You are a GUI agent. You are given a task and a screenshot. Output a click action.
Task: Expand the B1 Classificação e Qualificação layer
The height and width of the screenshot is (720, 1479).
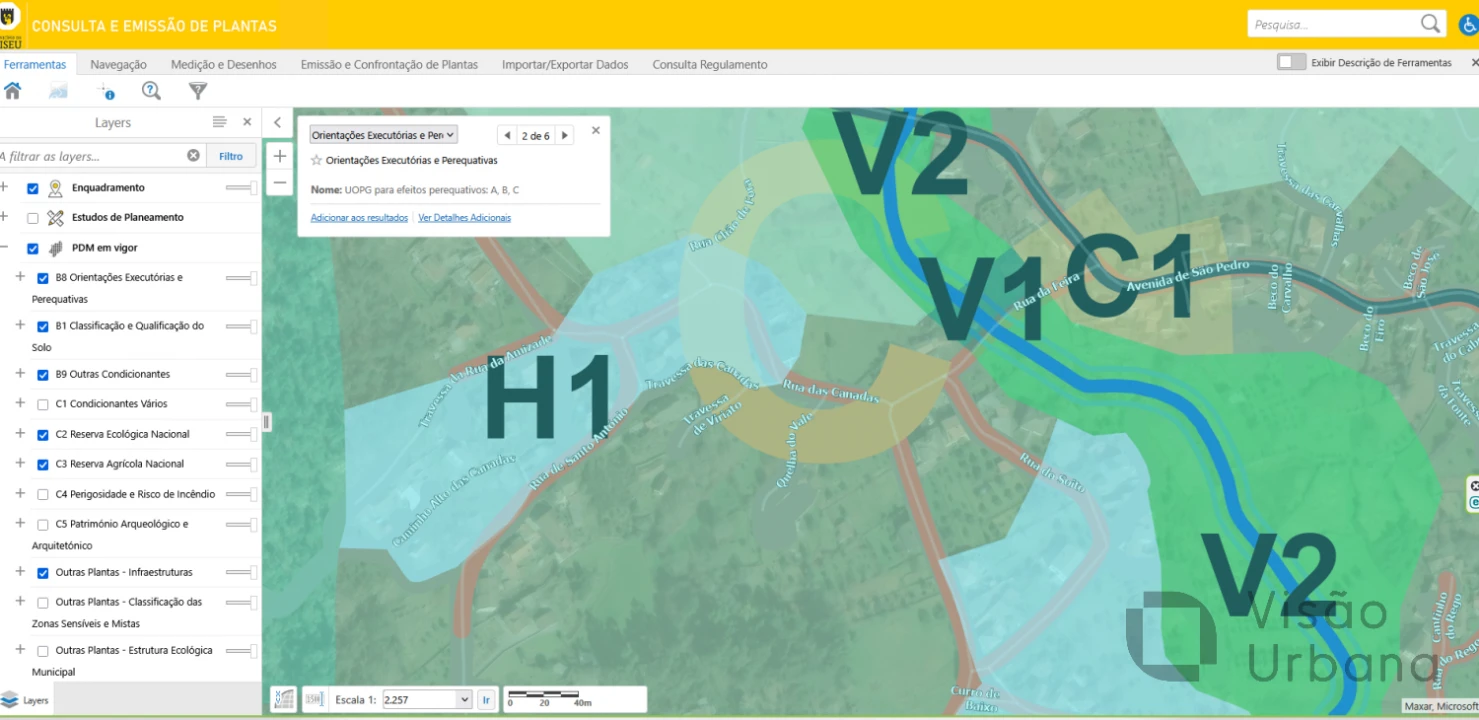point(20,325)
